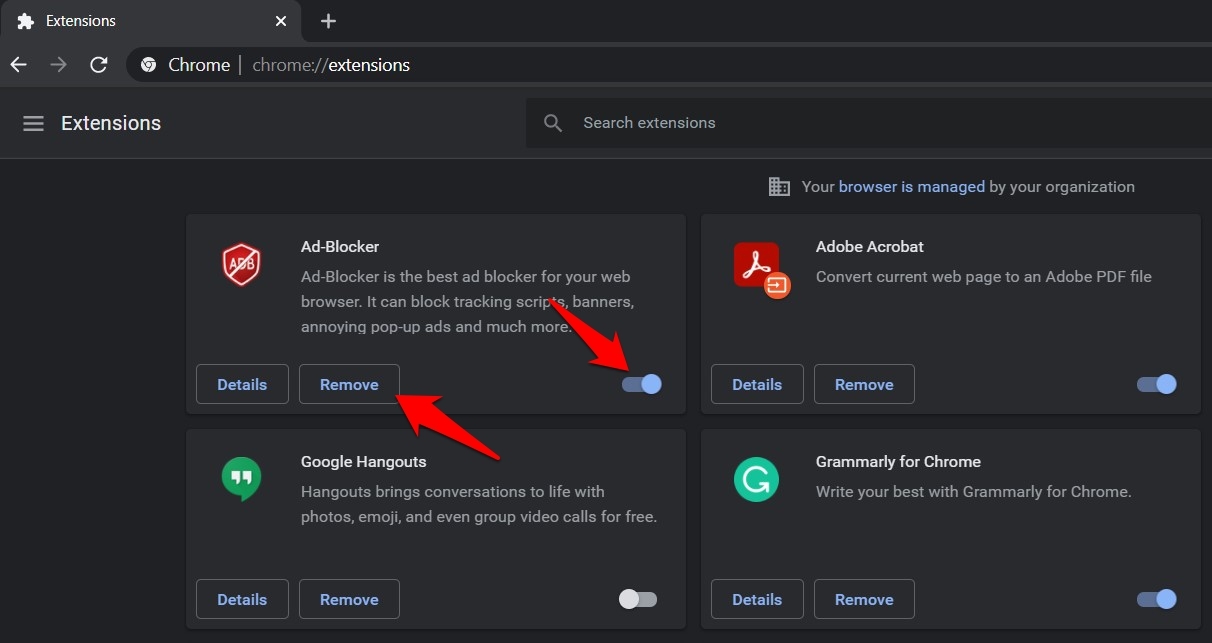Screen dimensions: 1212x643
Task: Switch off the Grammarly for Chrome toggle
Action: point(1157,599)
